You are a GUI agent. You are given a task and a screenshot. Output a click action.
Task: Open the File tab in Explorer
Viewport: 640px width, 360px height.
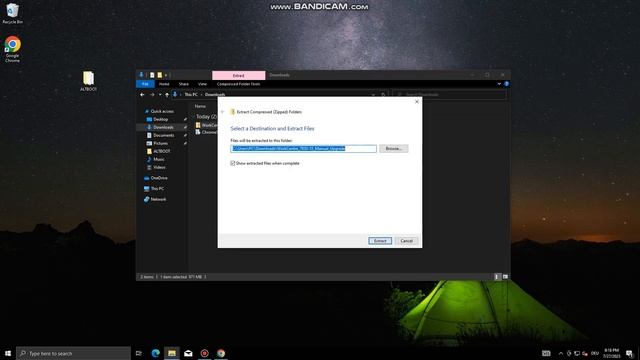pos(145,84)
